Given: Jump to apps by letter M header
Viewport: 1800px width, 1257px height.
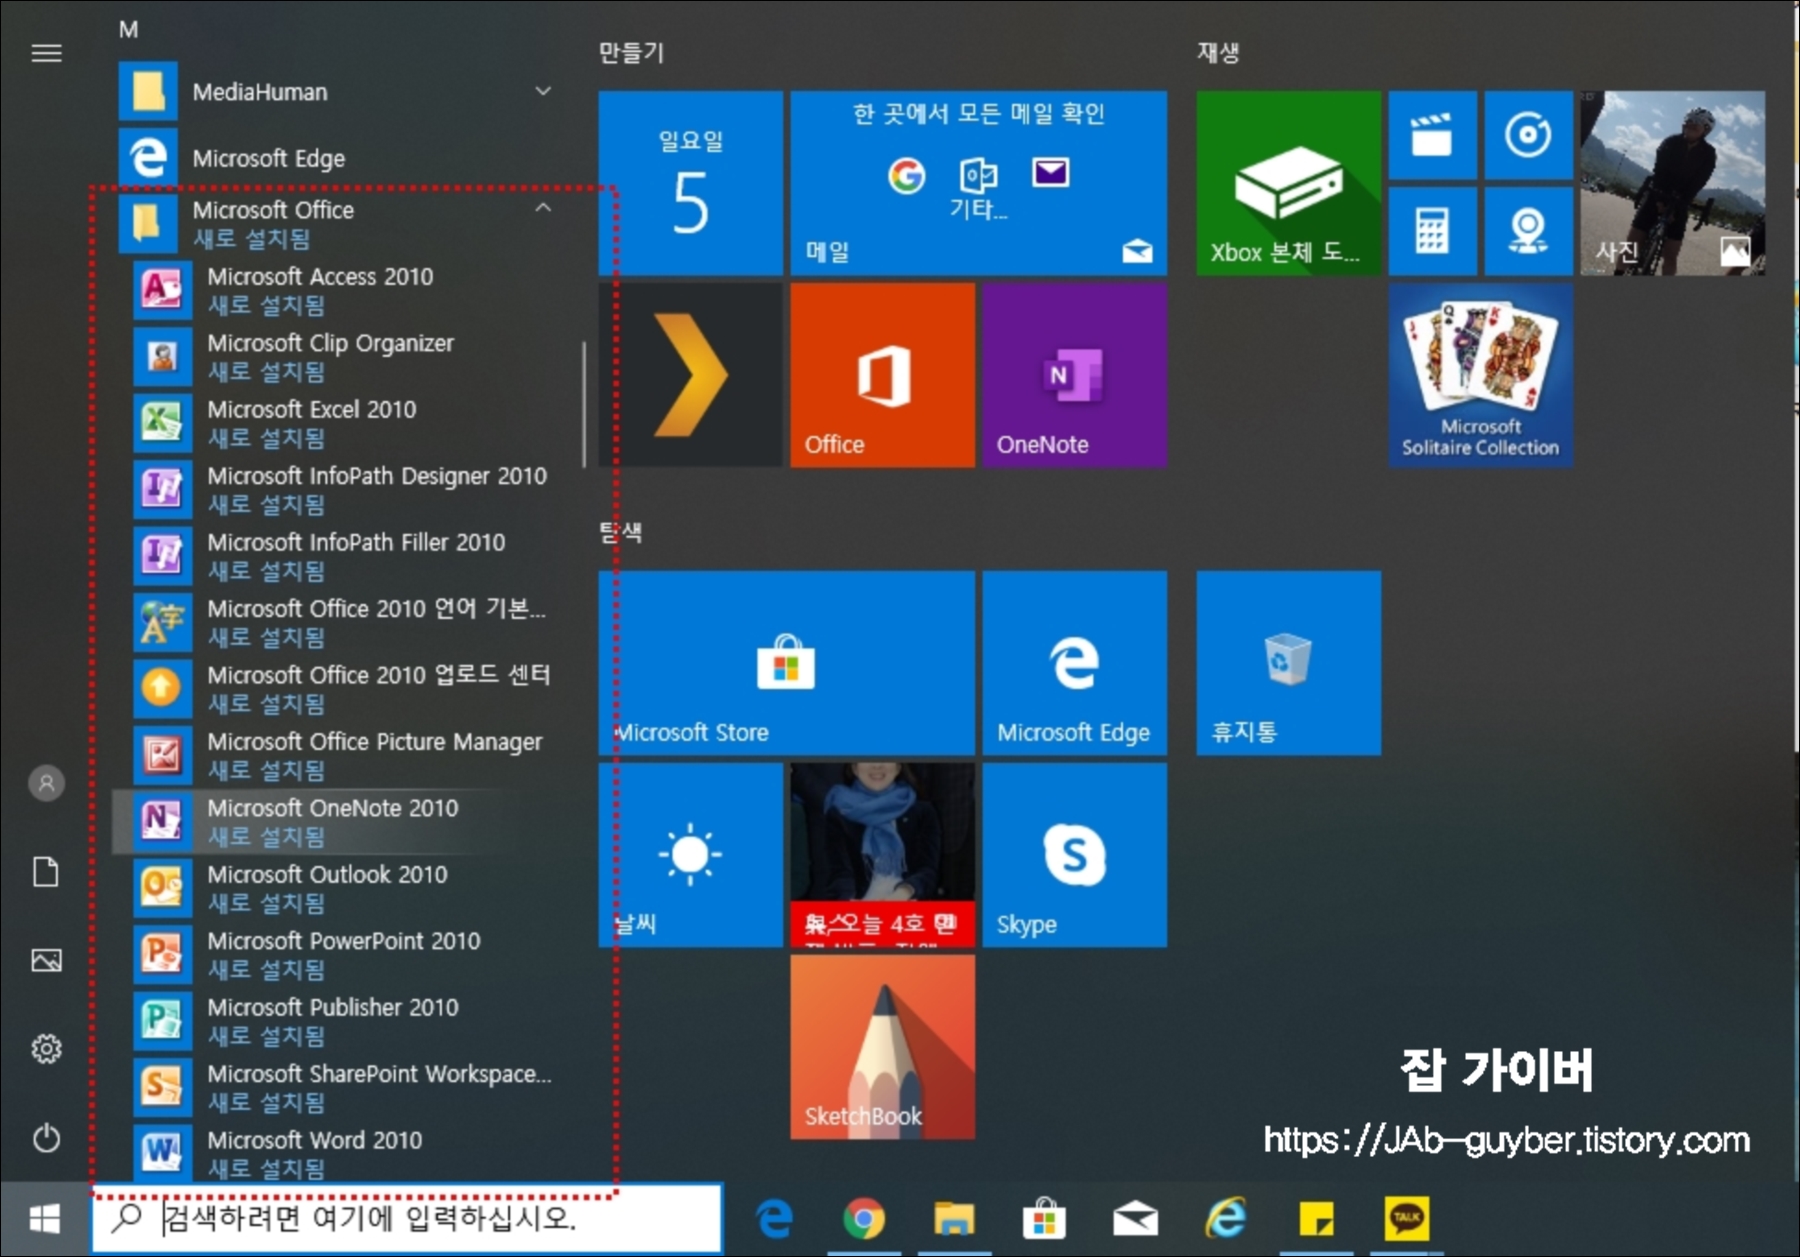Looking at the screenshot, I should pos(129,29).
